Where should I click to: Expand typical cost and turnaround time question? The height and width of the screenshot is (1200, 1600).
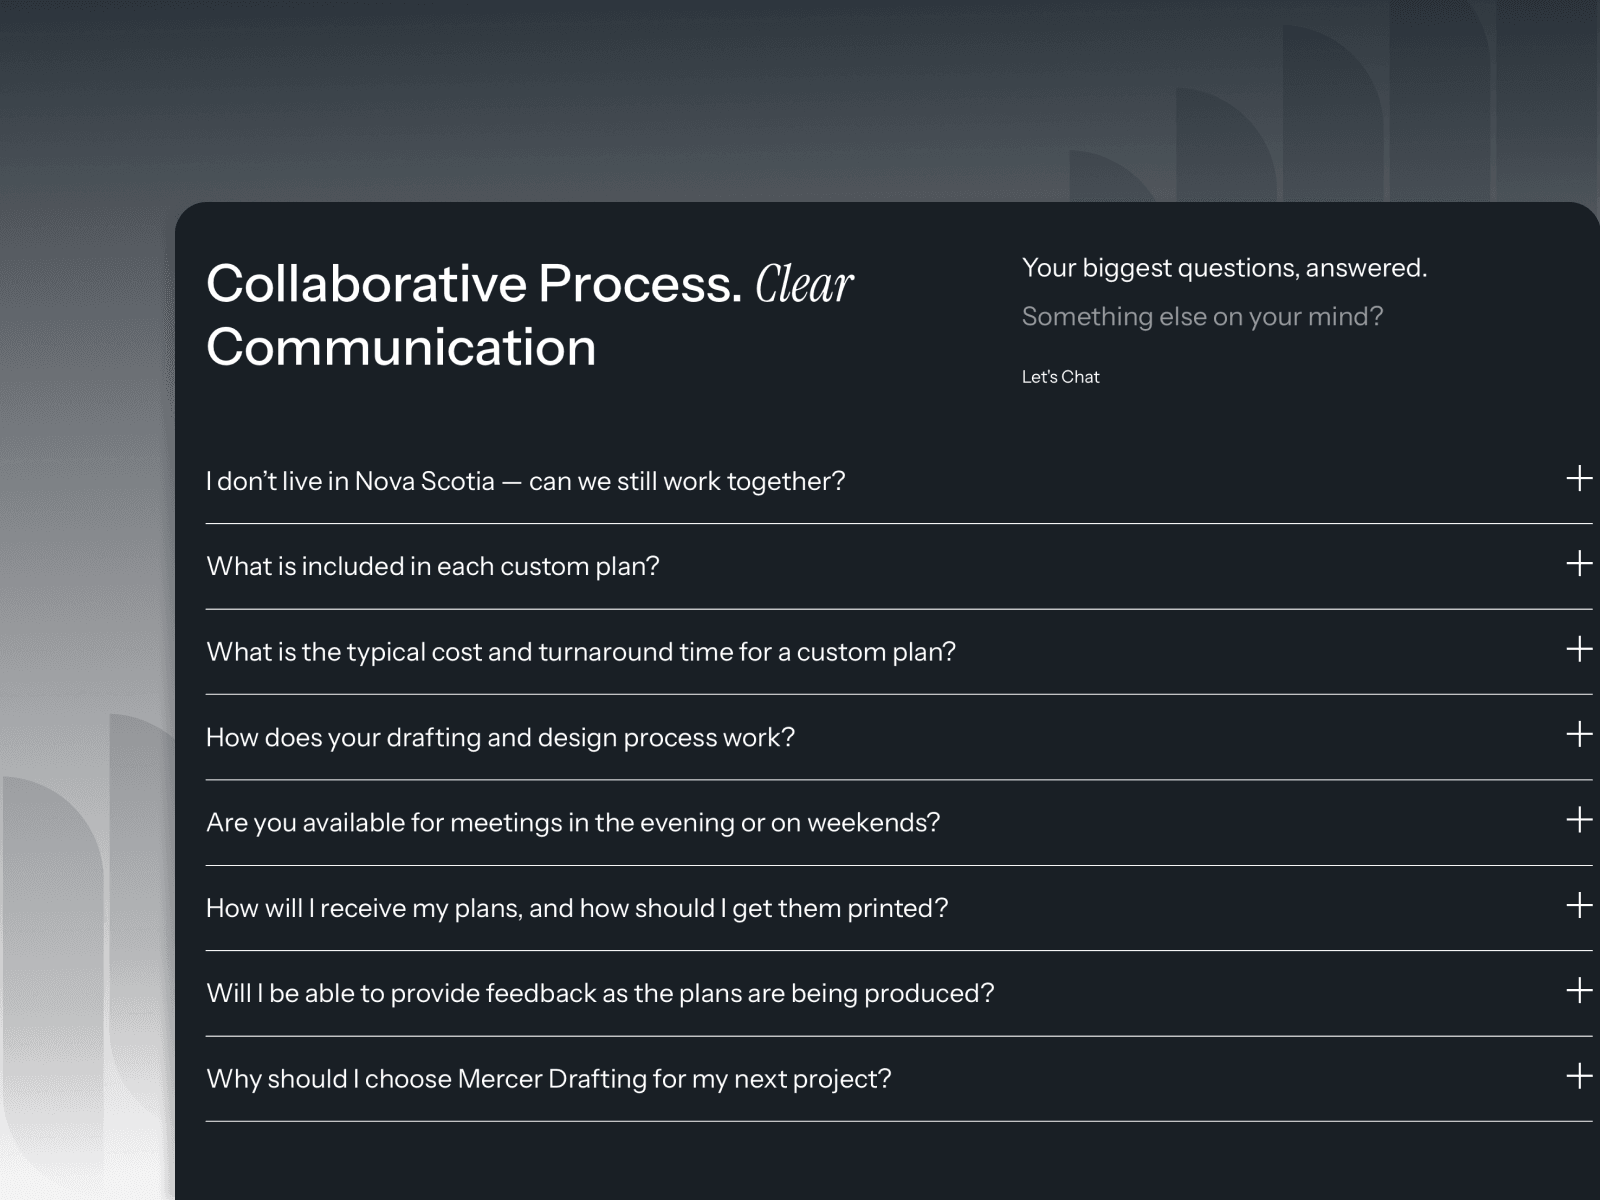[x=899, y=652]
